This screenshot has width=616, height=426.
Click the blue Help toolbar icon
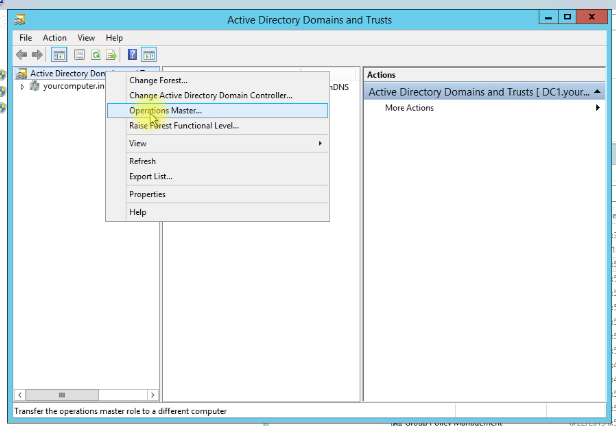(x=133, y=55)
